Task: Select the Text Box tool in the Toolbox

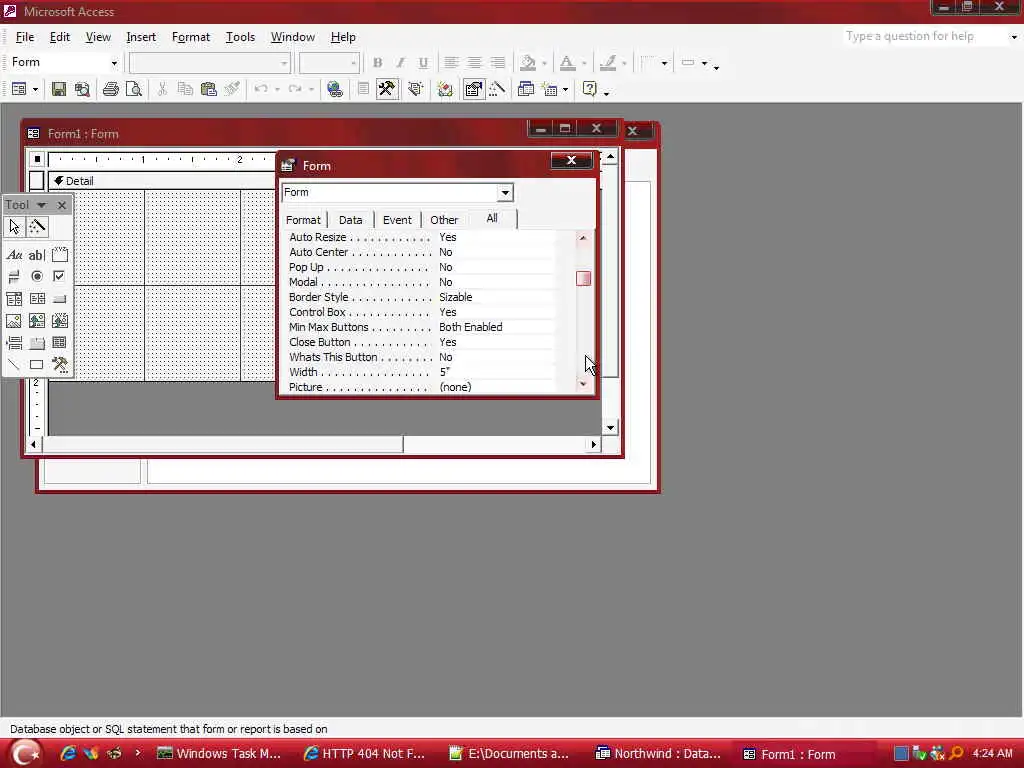Action: 37,255
